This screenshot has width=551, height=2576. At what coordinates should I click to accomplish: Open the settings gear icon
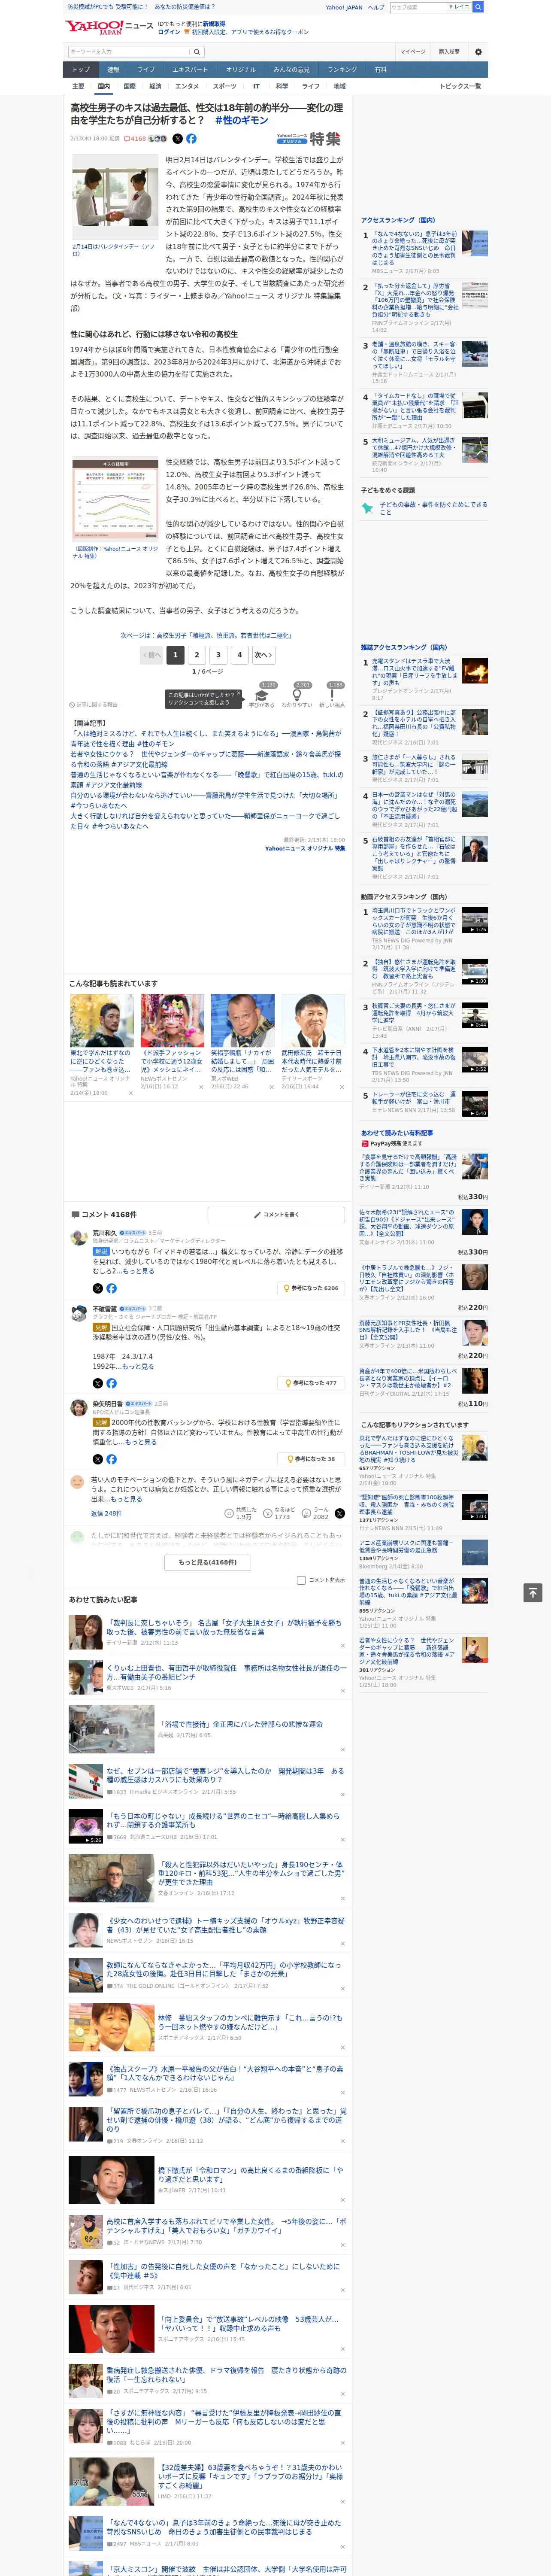tap(477, 51)
